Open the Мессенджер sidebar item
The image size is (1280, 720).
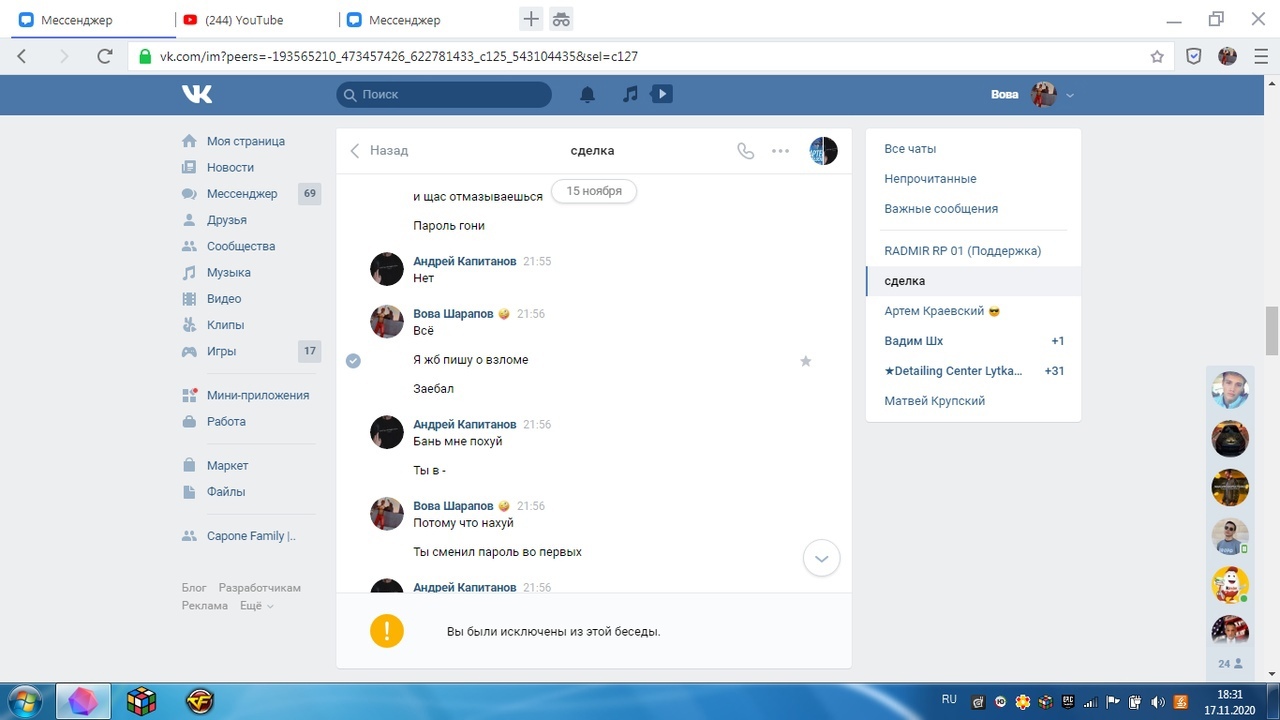(x=241, y=194)
